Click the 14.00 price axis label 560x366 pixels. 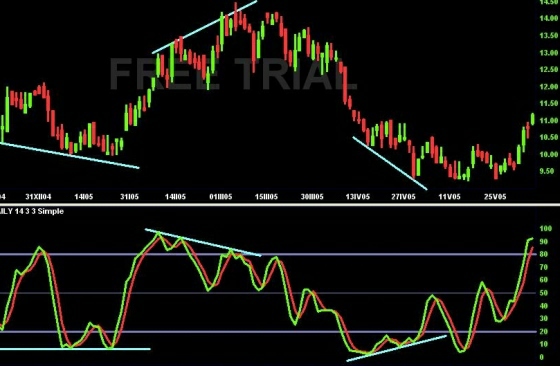pos(549,19)
